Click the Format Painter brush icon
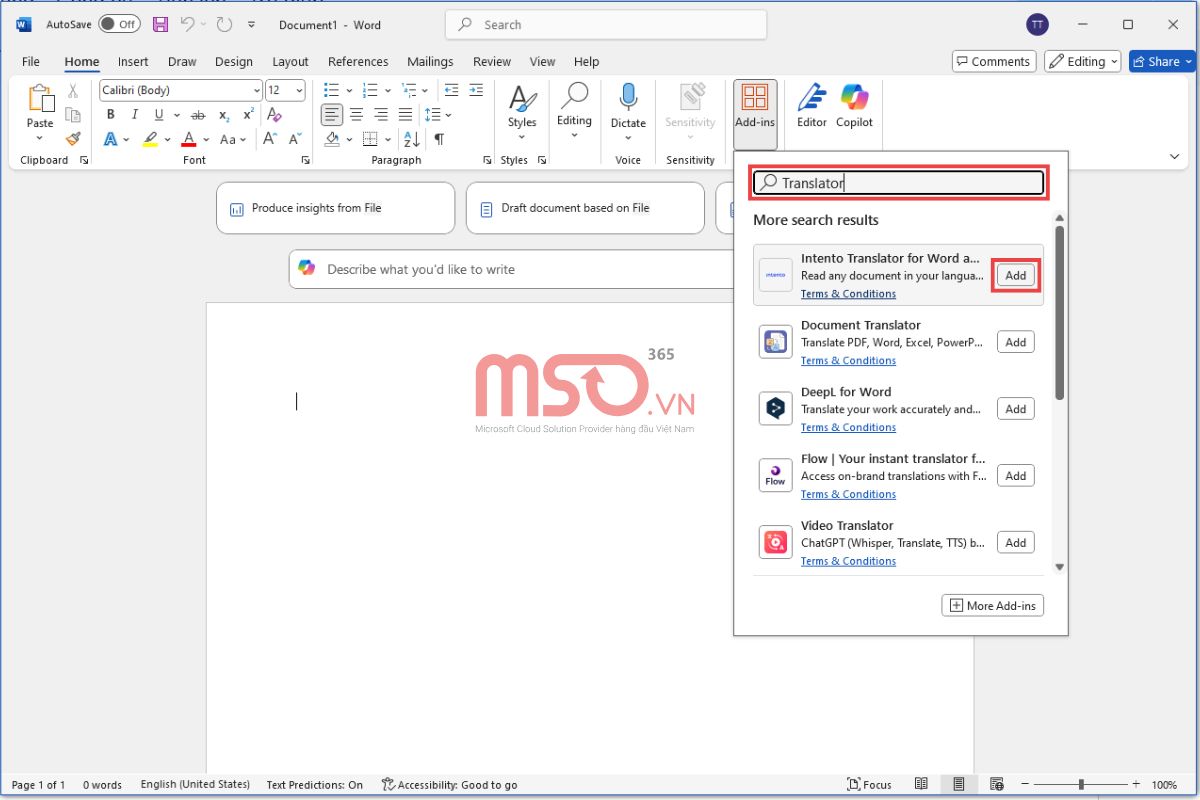1200x800 pixels. pos(73,139)
